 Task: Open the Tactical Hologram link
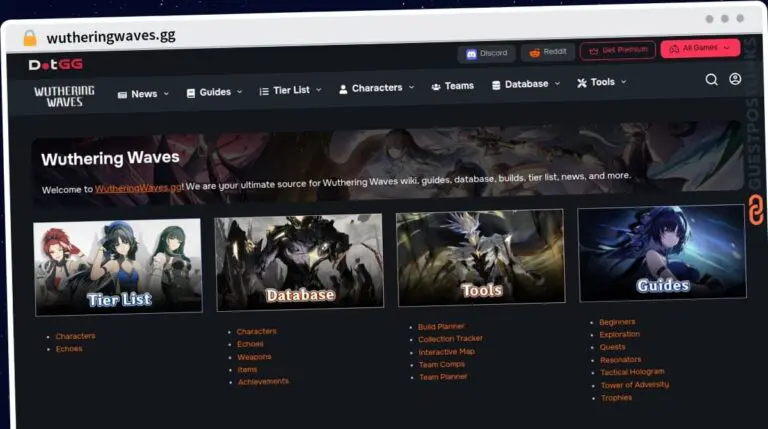tap(632, 372)
